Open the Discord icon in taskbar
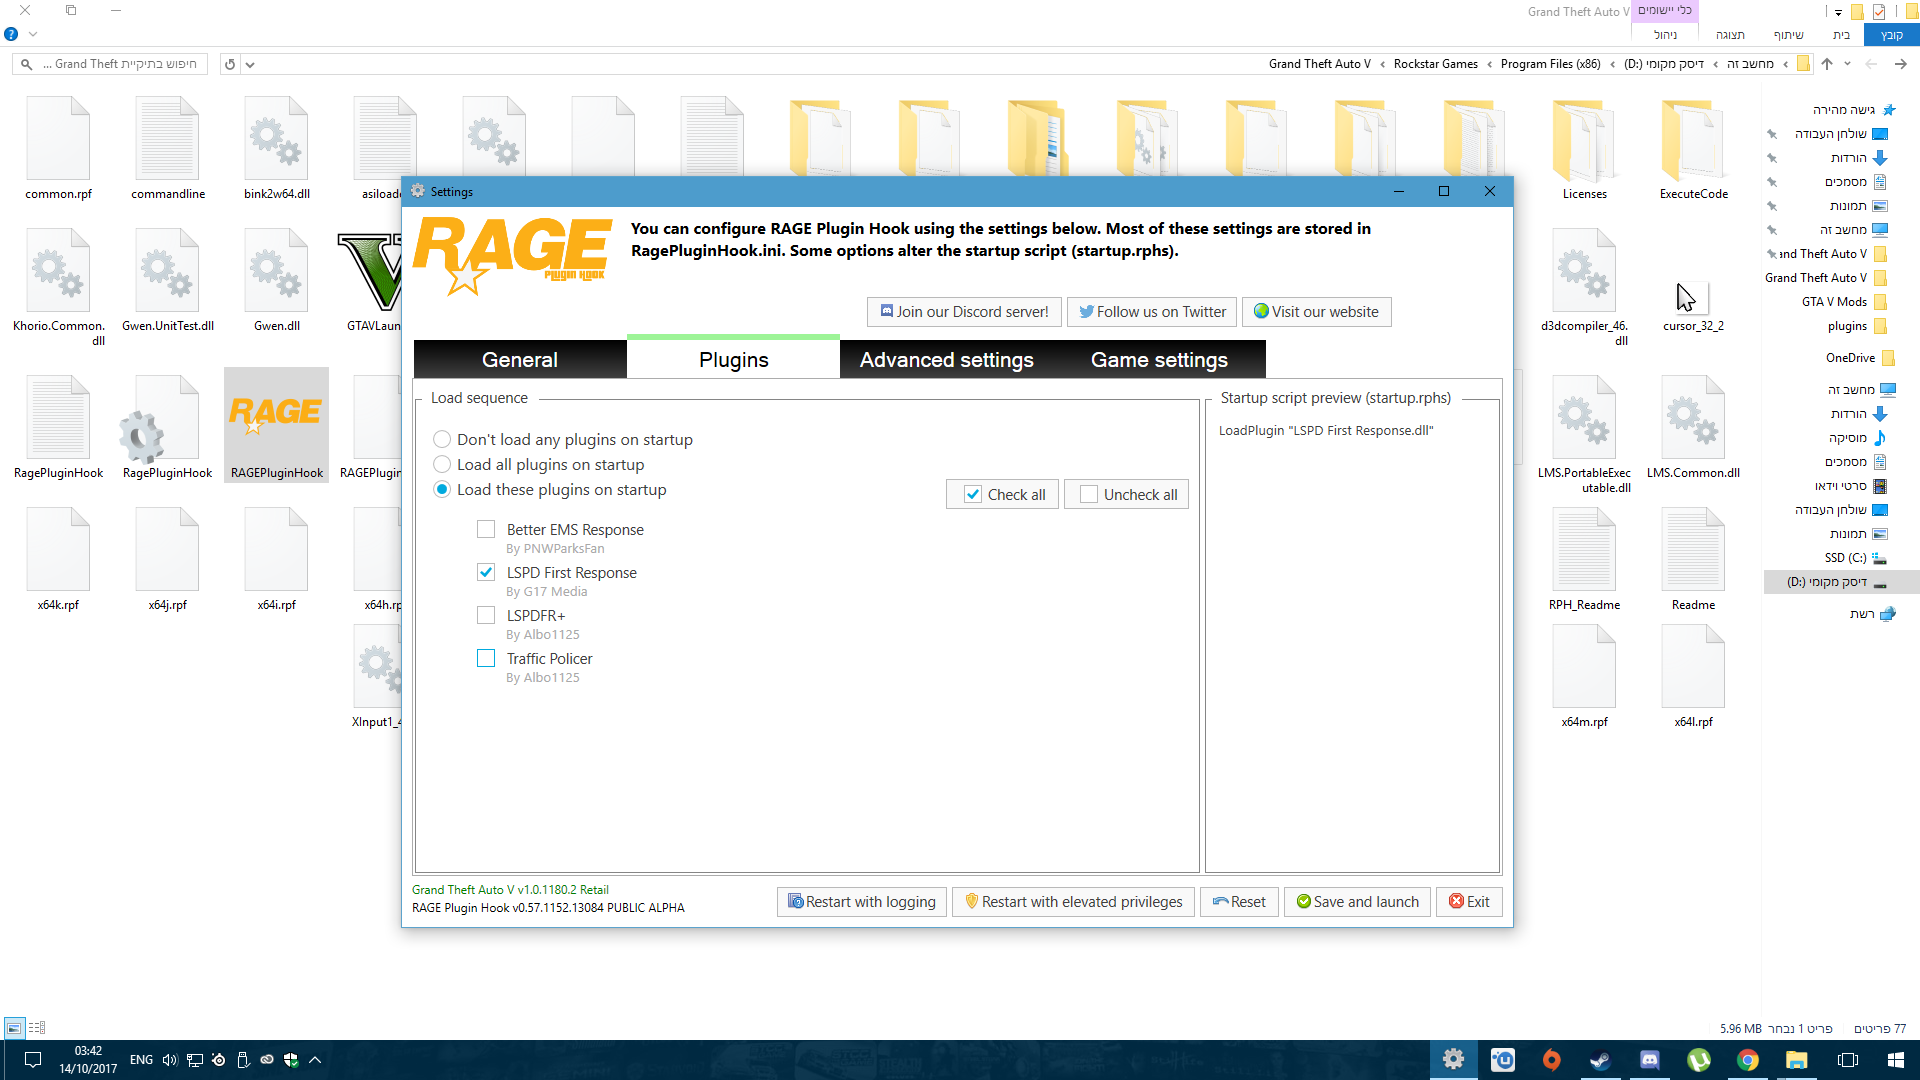This screenshot has width=1920, height=1080. [x=1649, y=1060]
